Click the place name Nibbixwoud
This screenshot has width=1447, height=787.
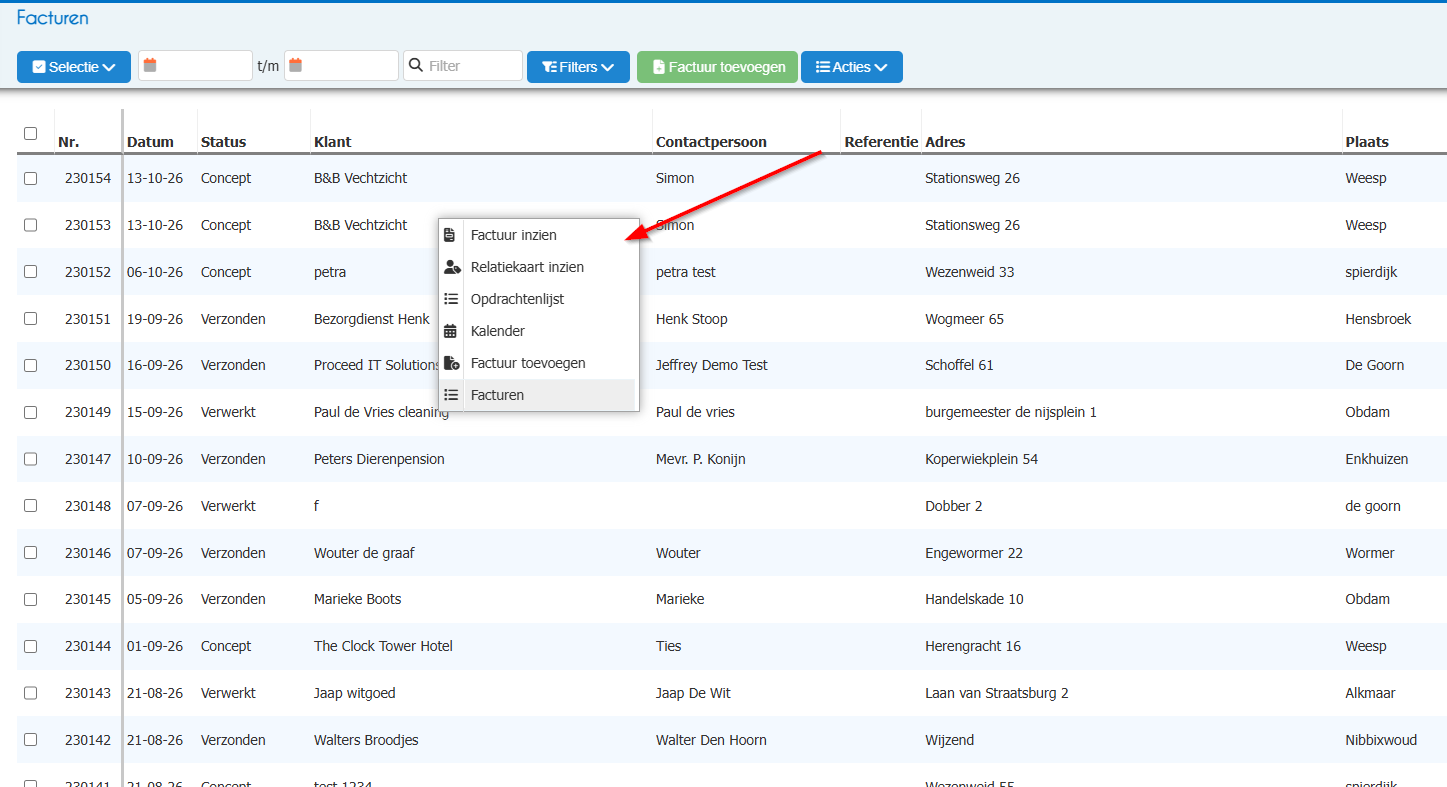(x=1381, y=740)
